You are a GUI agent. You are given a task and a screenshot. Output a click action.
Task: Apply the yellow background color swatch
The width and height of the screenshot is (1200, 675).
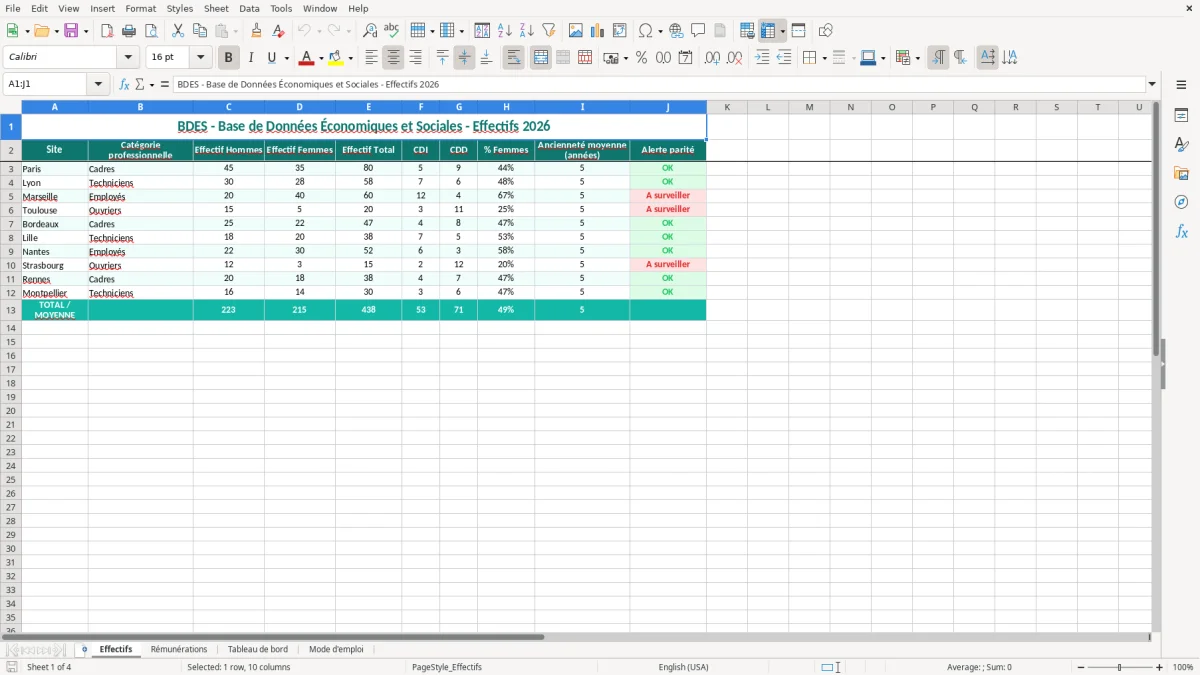point(336,58)
